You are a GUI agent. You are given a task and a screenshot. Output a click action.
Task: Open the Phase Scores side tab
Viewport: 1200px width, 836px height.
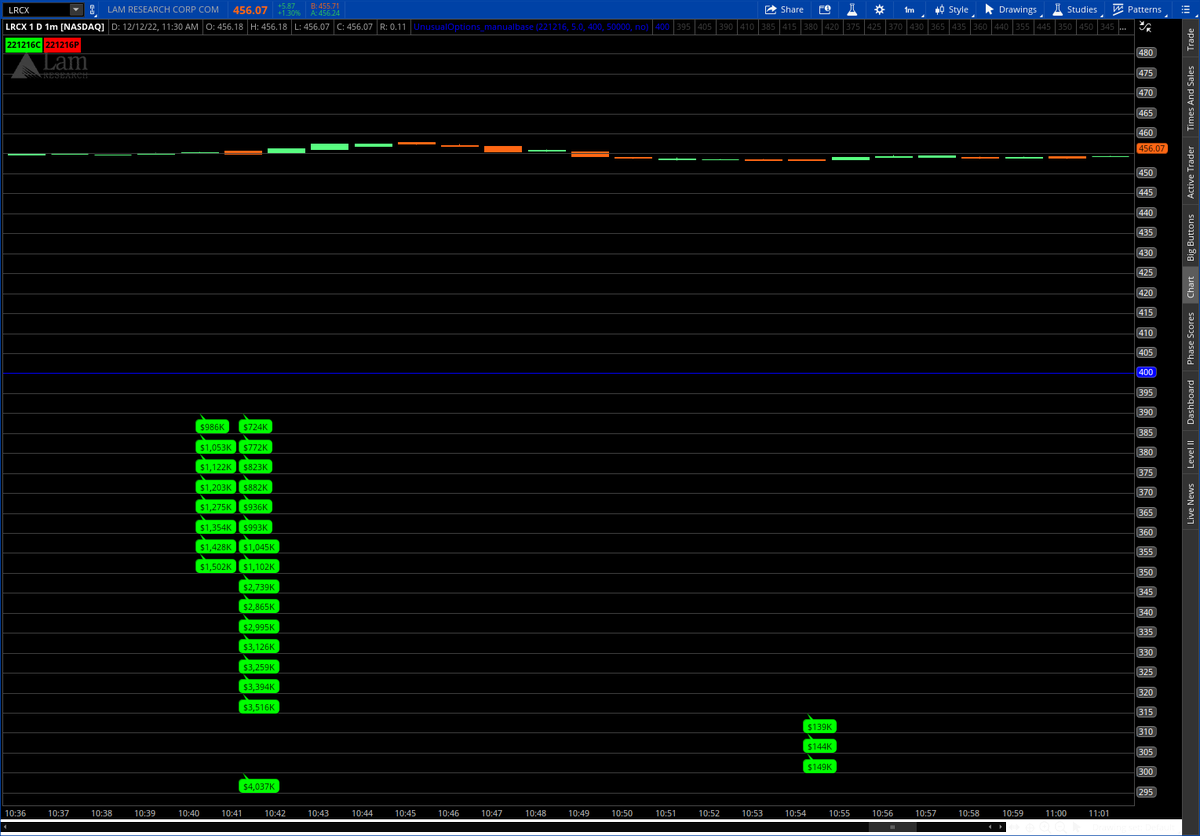coord(1190,338)
